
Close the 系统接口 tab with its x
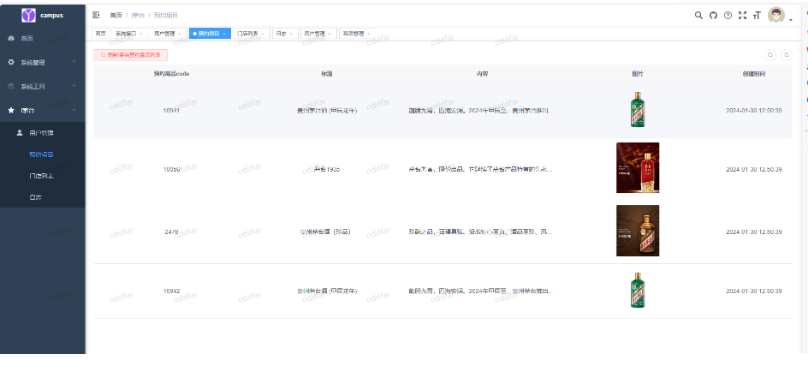141,33
